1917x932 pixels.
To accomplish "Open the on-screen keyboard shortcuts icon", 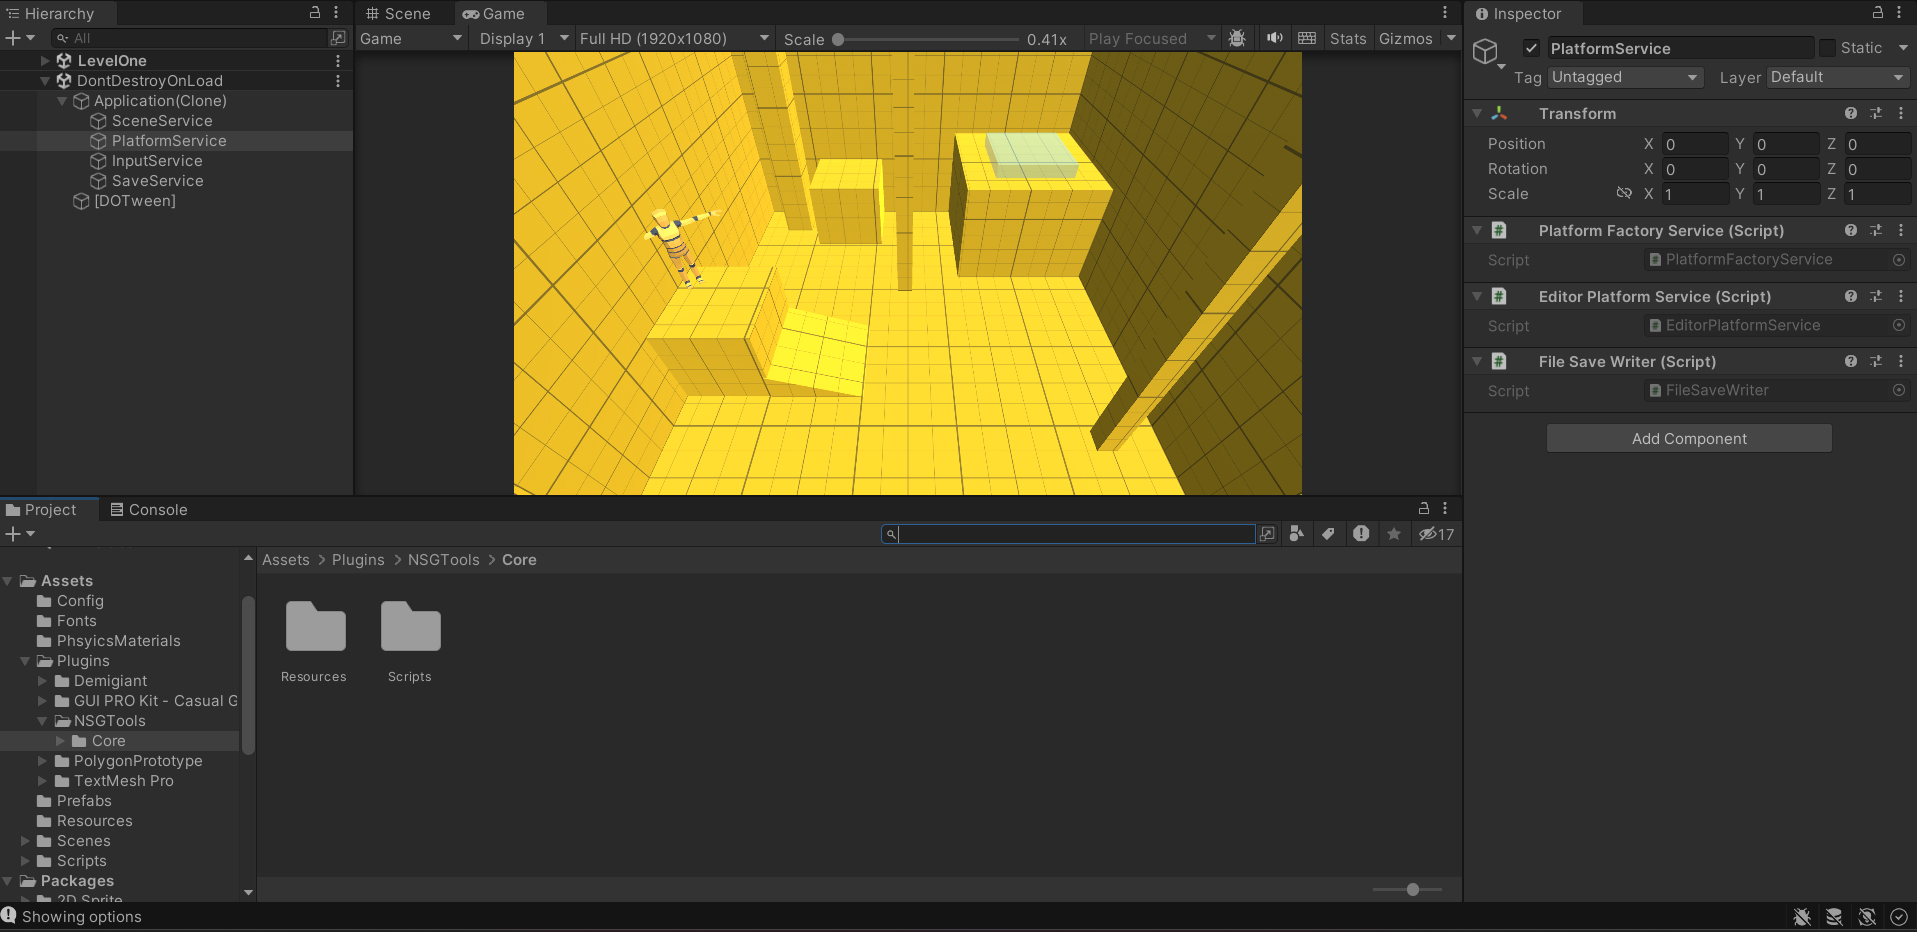I will click(x=1307, y=38).
